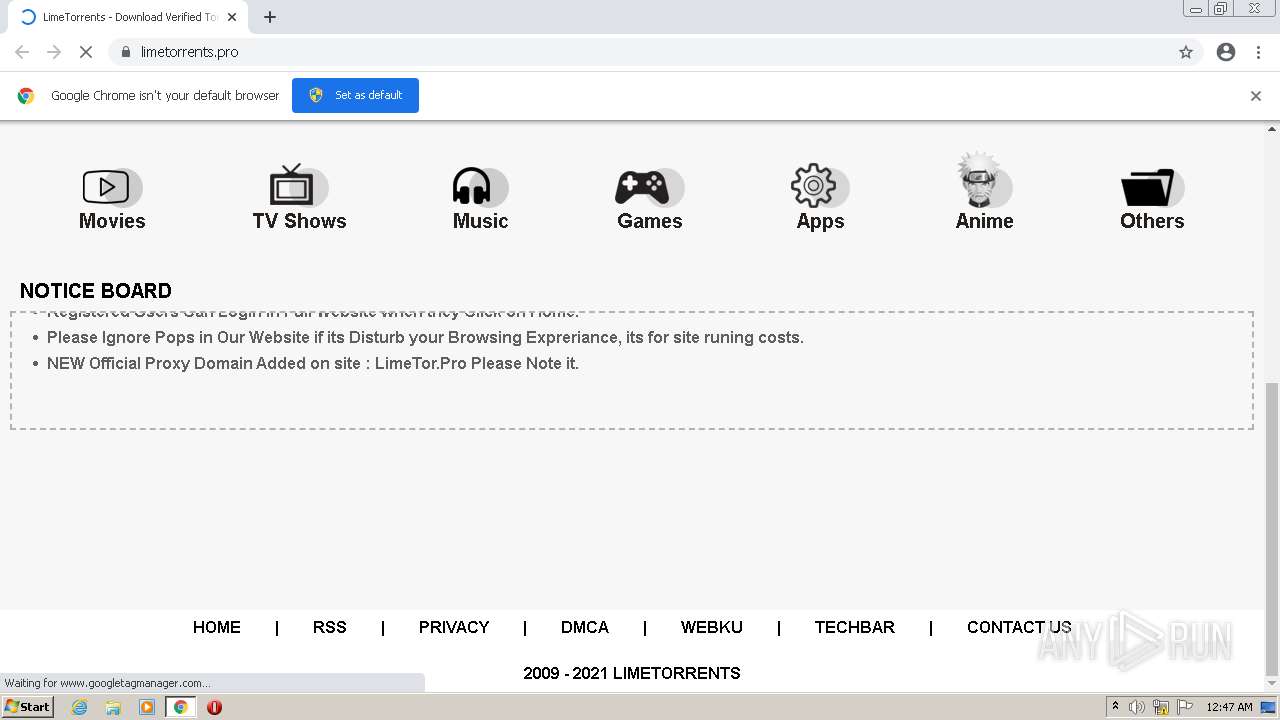Screen dimensions: 1280x720
Task: Open the WEBKU footer link
Action: [711, 627]
